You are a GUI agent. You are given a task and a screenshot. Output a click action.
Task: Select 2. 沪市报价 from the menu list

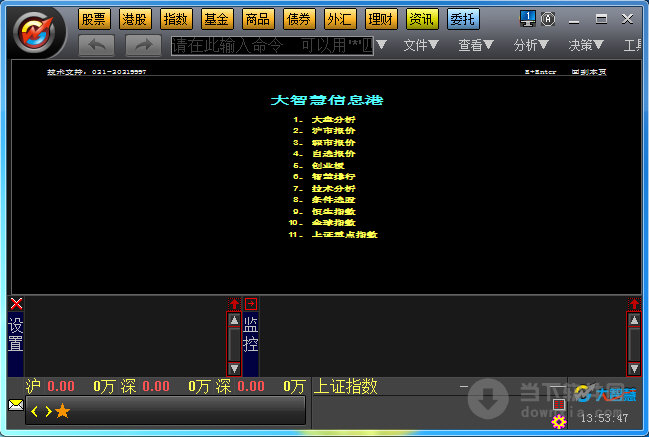[x=324, y=131]
